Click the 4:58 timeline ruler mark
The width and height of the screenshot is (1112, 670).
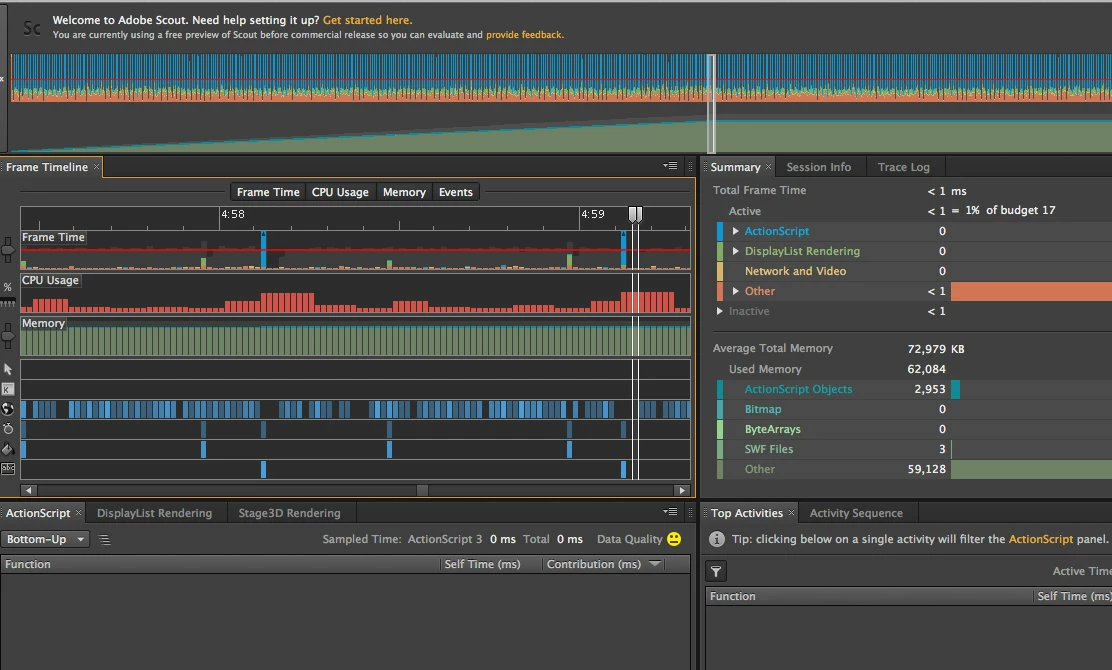coord(233,214)
